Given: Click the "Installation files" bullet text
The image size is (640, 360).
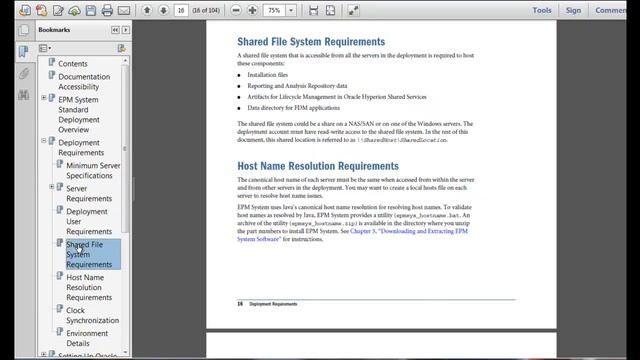Looking at the screenshot, I should [x=267, y=75].
